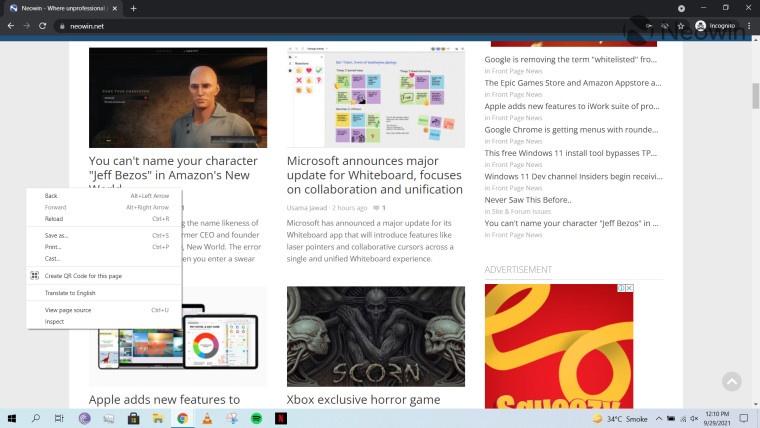
Task: Select Back in the context menu
Action: pos(104,196)
